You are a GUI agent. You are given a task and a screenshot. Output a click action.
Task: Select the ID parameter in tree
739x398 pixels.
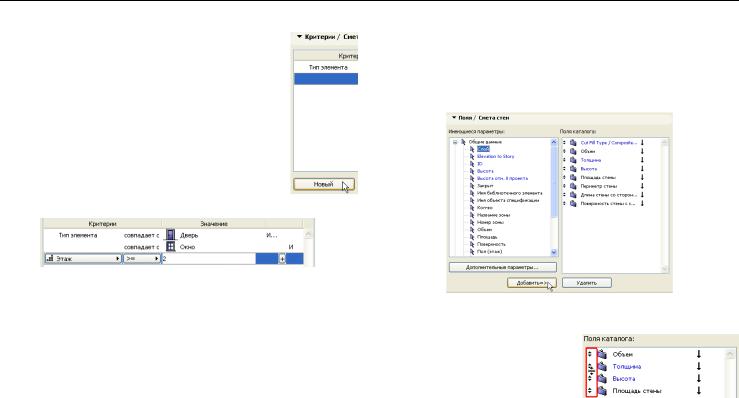tap(480, 164)
